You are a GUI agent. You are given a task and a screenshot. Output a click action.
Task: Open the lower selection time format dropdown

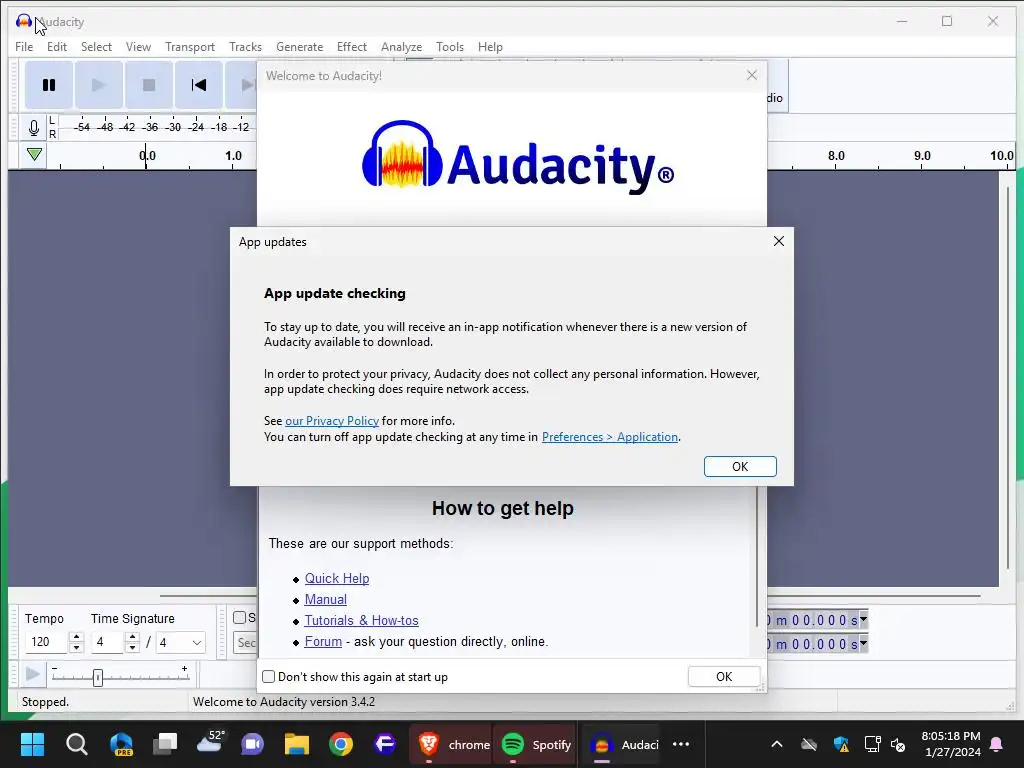click(x=863, y=643)
